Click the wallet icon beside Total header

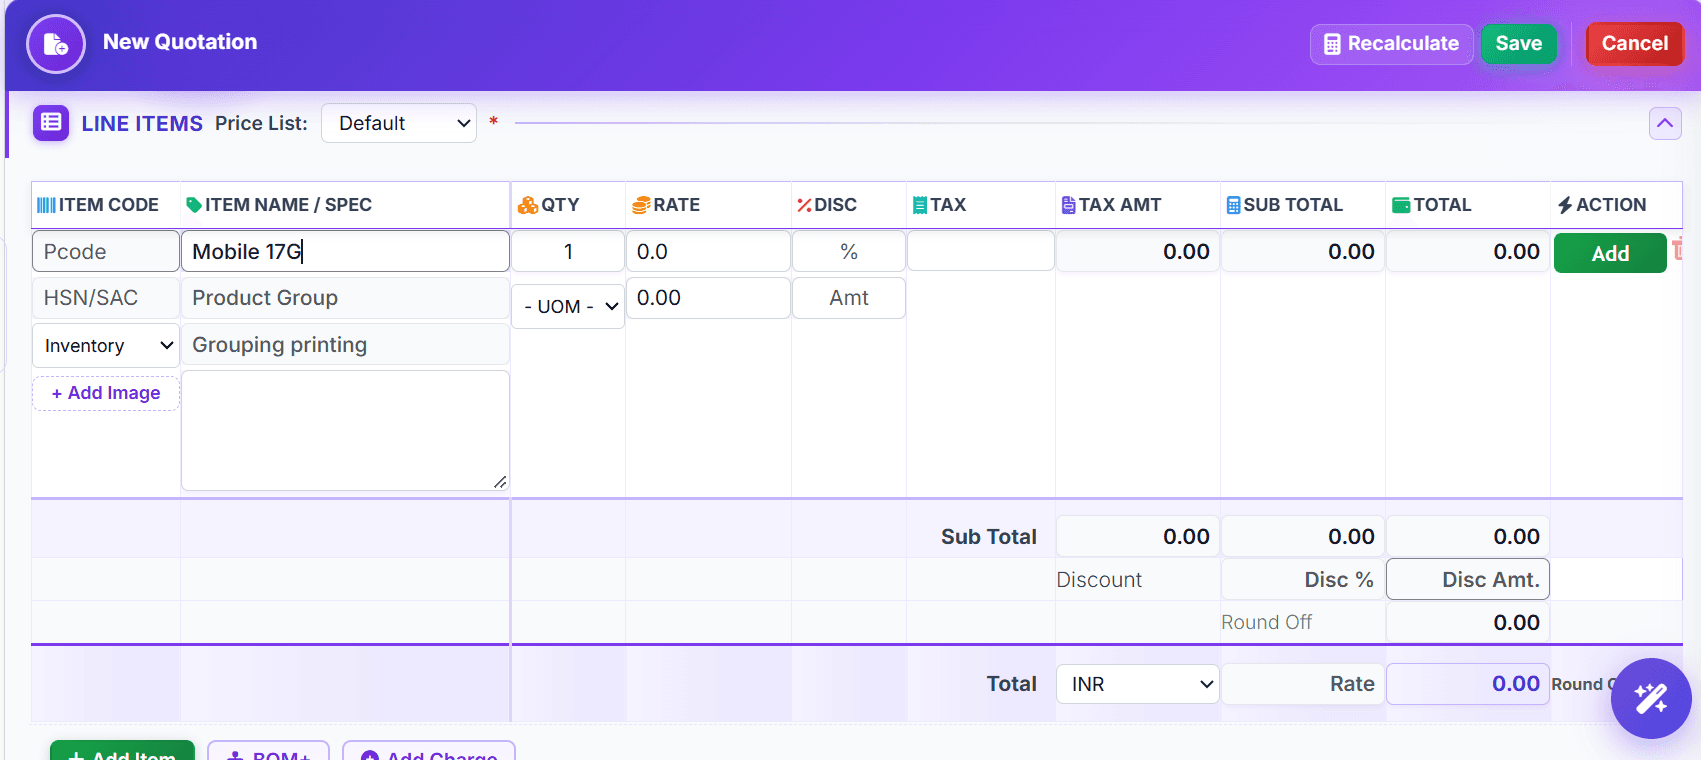[1401, 205]
